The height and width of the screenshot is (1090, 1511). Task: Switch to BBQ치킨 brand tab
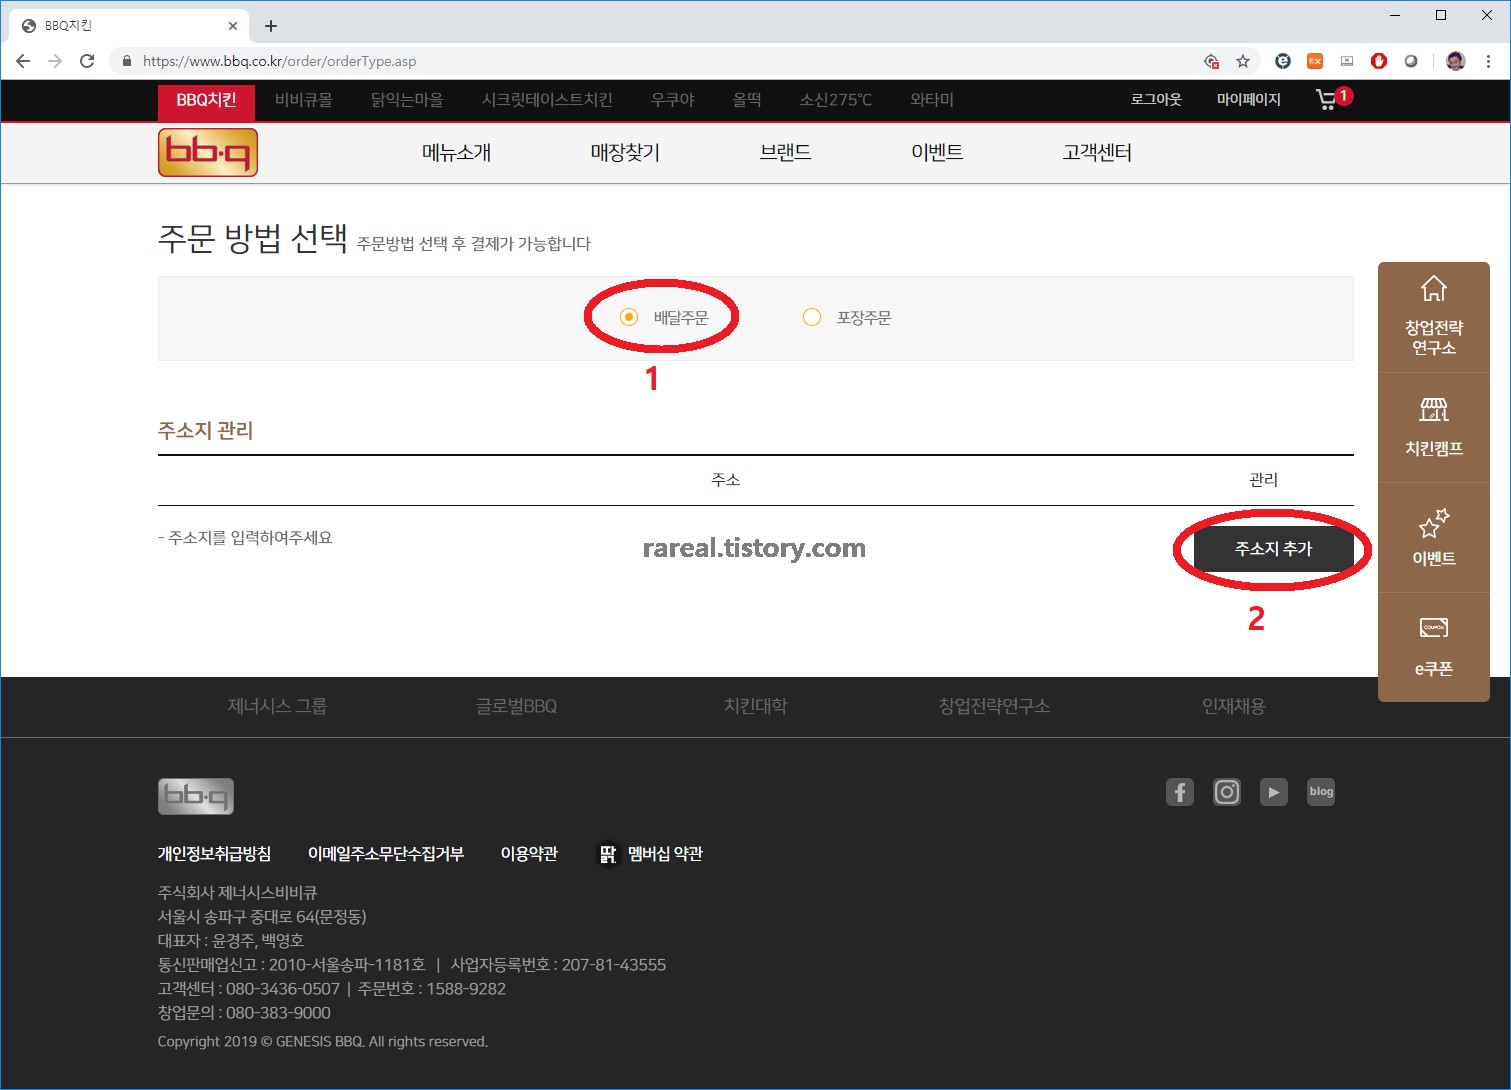click(x=206, y=100)
